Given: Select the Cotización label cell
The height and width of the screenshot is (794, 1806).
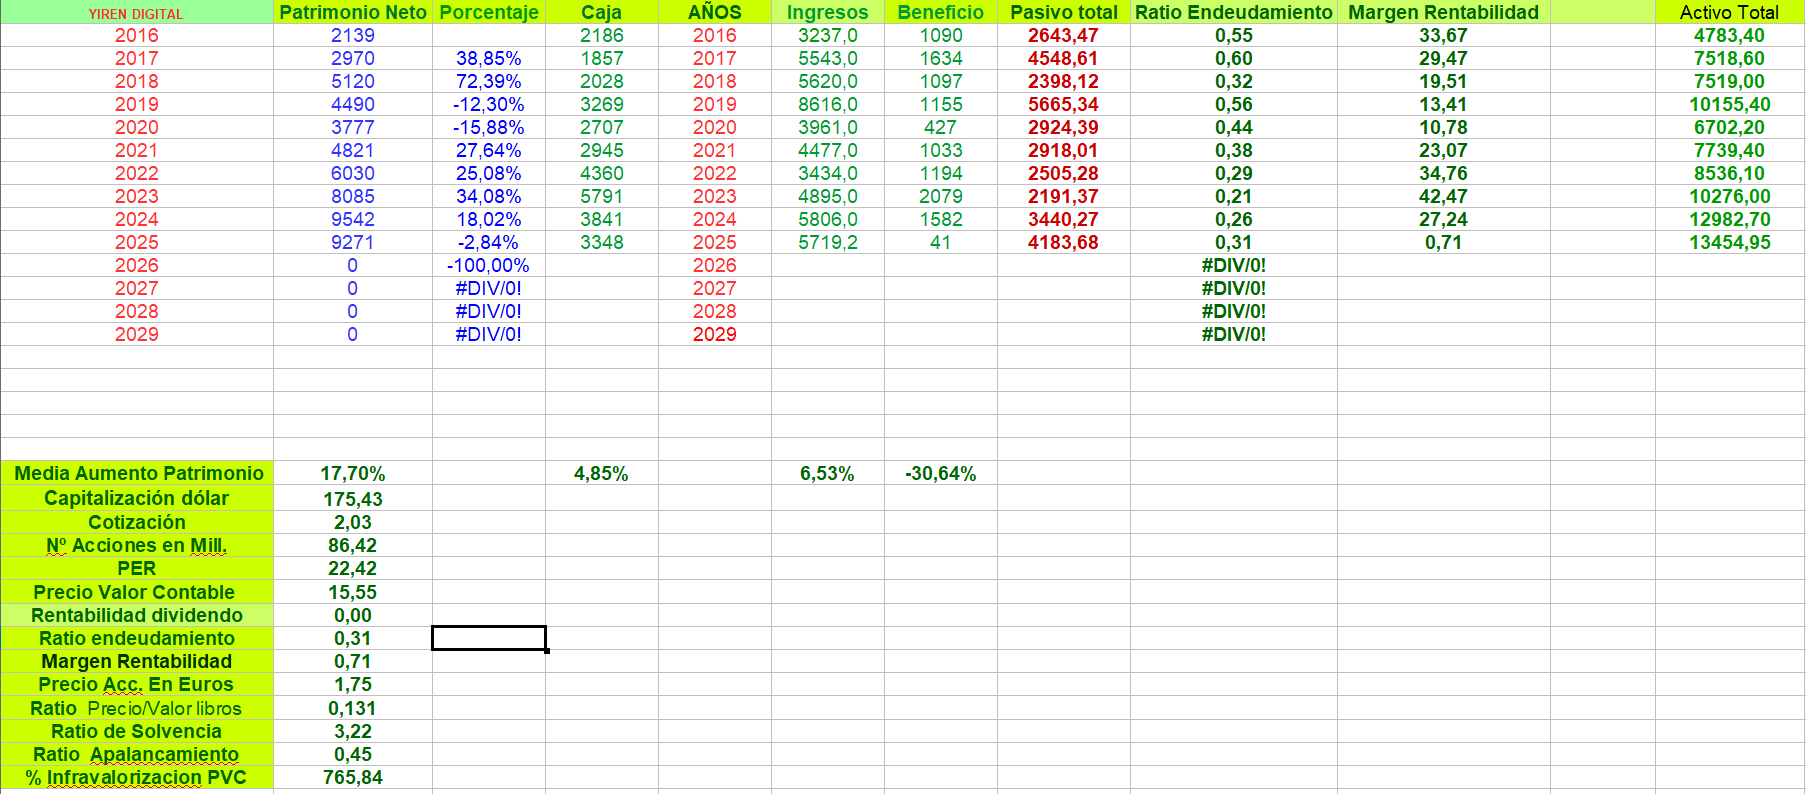Looking at the screenshot, I should coord(137,522).
